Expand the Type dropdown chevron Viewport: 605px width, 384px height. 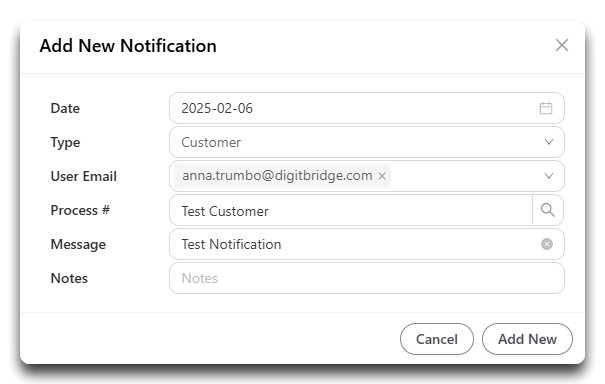[549, 142]
